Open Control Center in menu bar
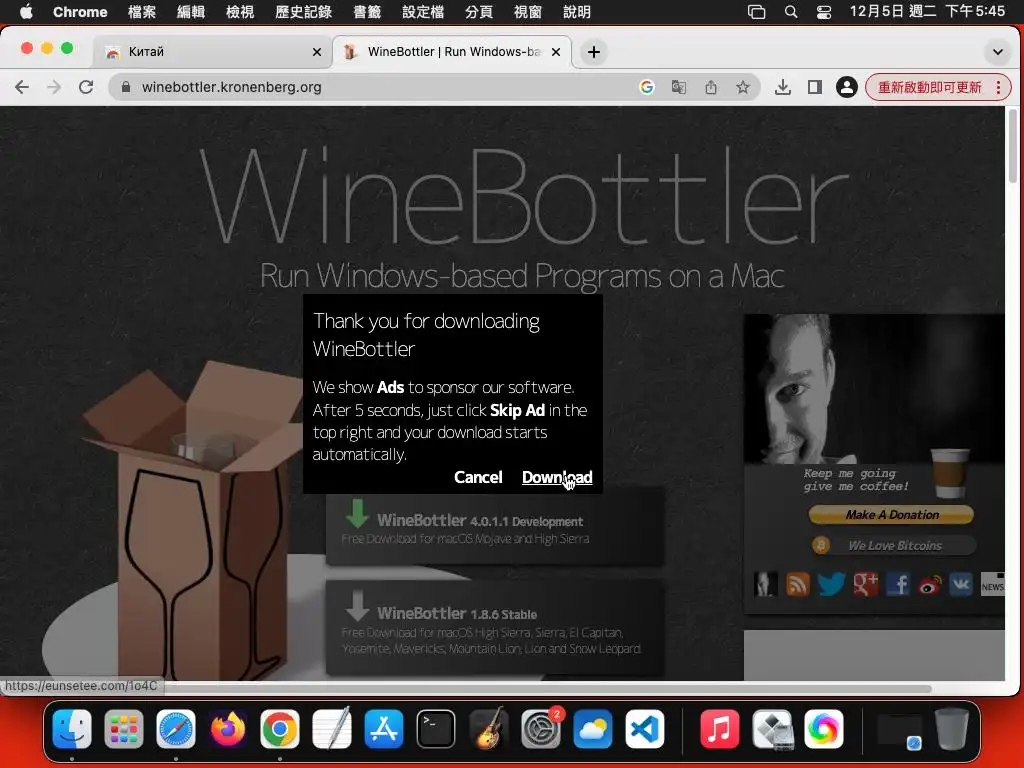Screen dimensions: 1024x768 coord(824,12)
